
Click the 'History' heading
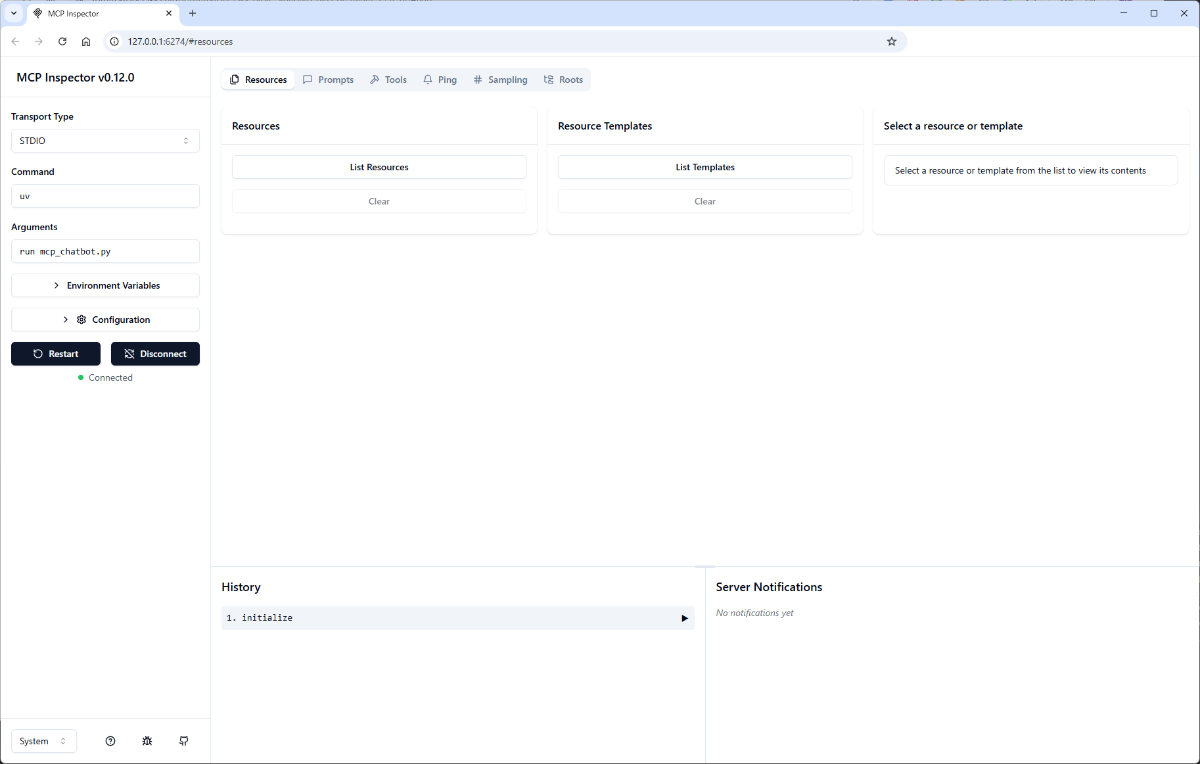(241, 587)
